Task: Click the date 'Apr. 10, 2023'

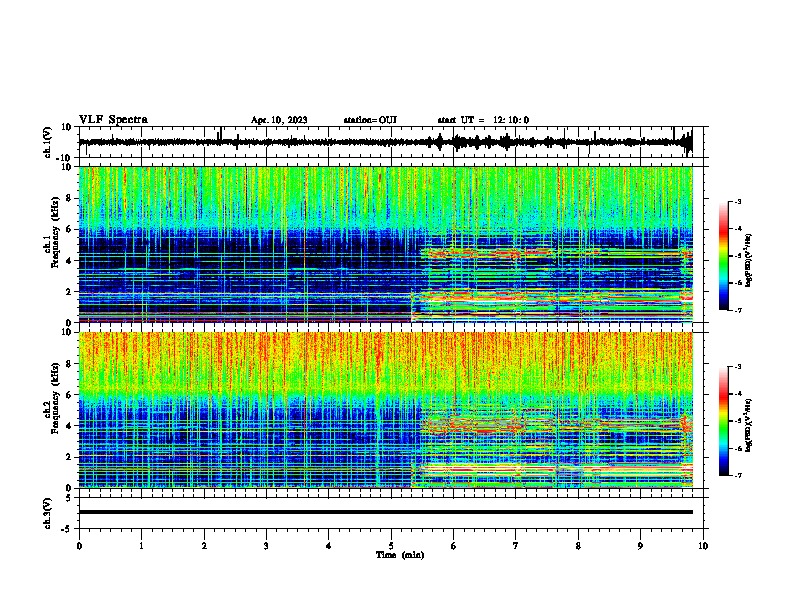Action: (279, 120)
